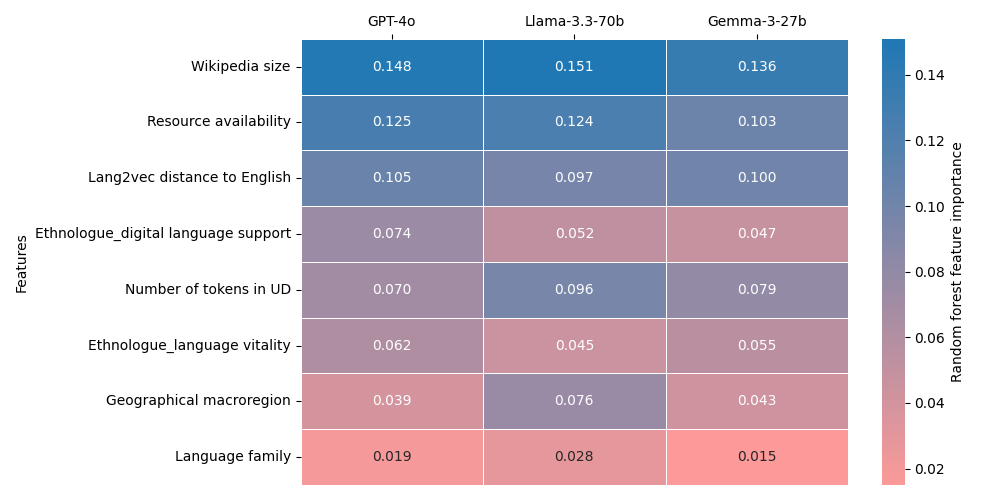Click the cell showing 0.015

757,457
